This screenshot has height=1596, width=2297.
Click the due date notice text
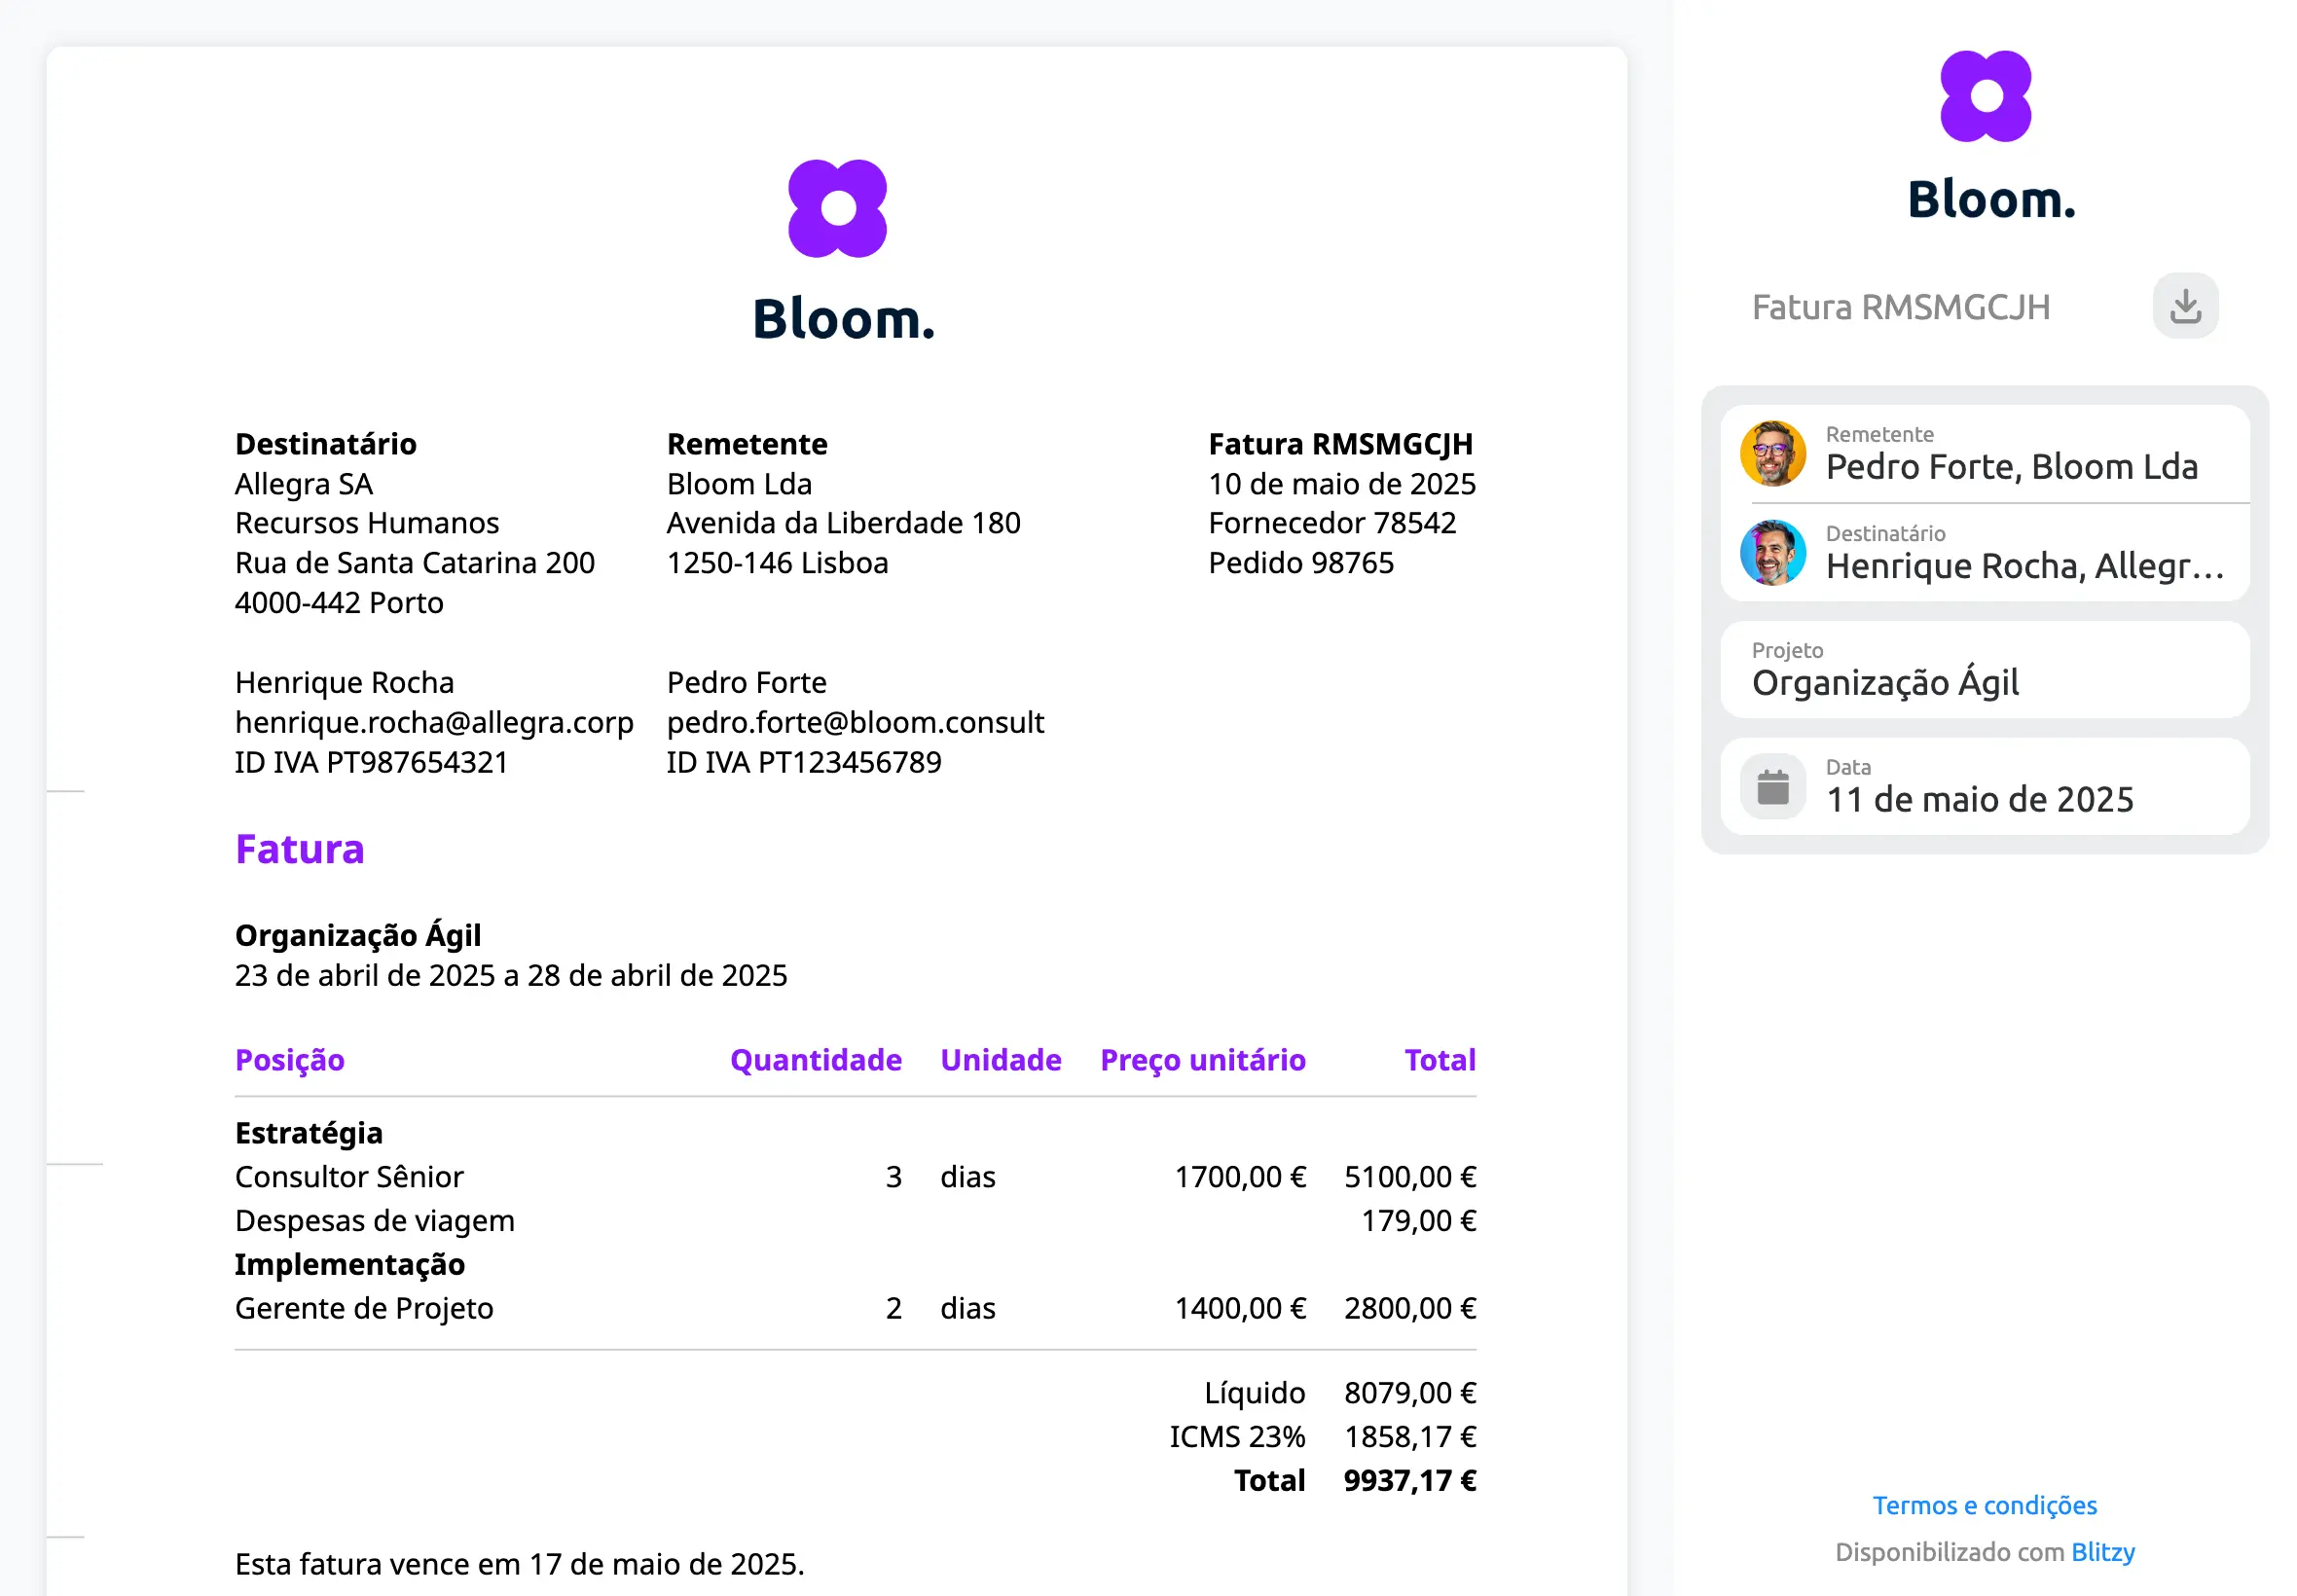click(519, 1564)
